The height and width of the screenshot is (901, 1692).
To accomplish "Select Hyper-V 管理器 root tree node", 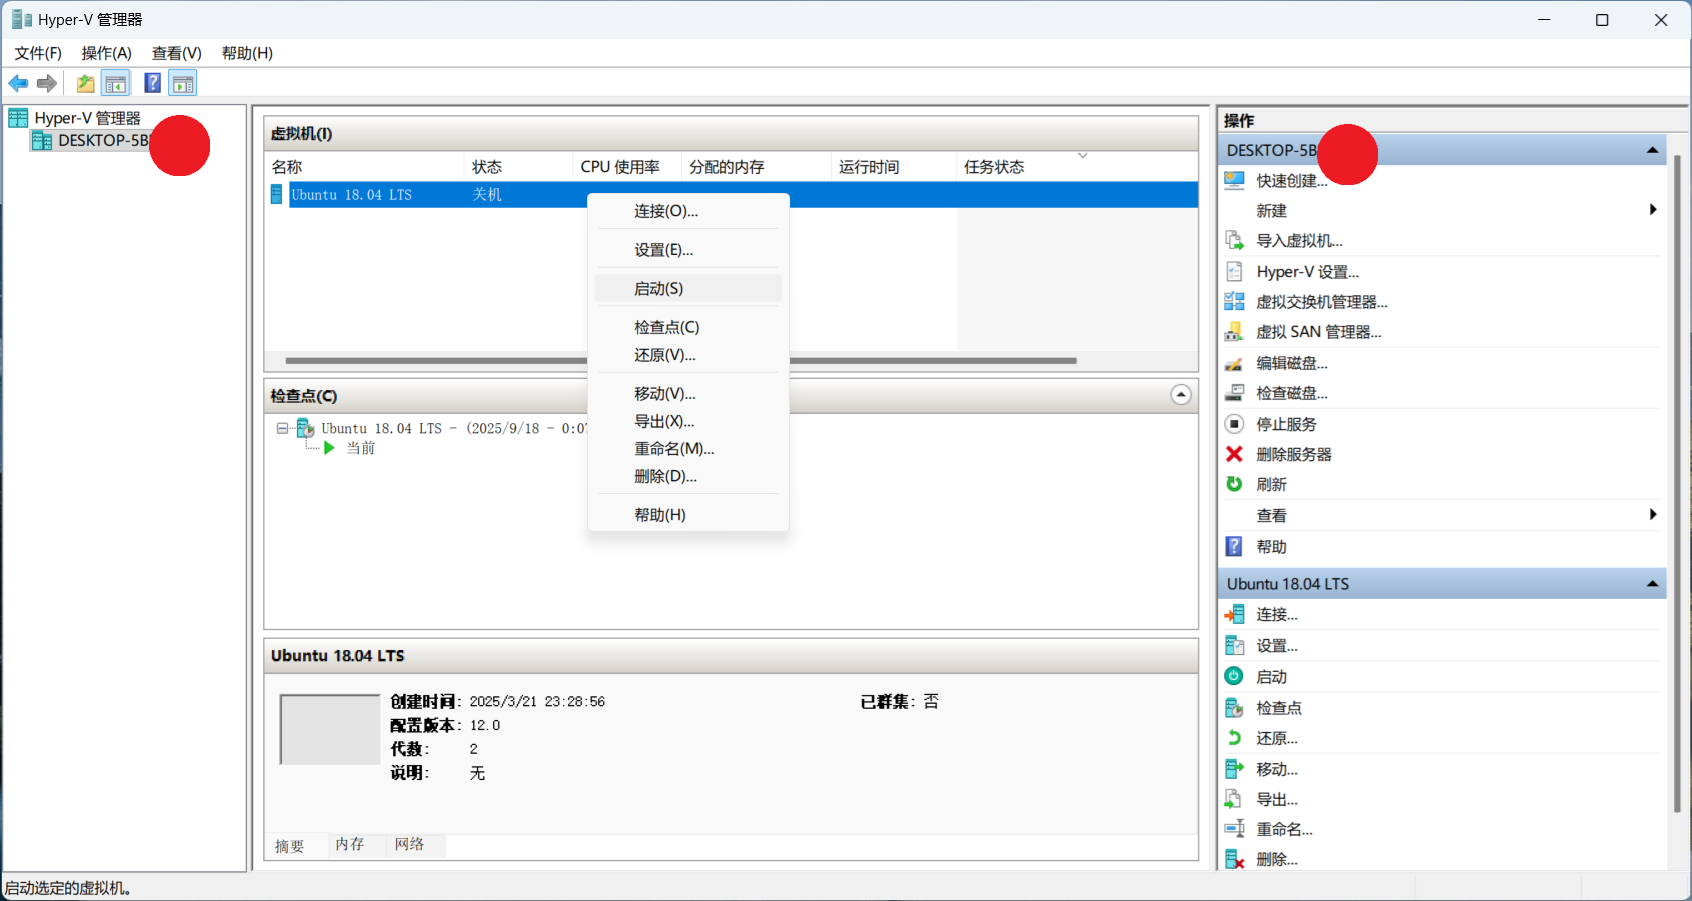I will (88, 118).
